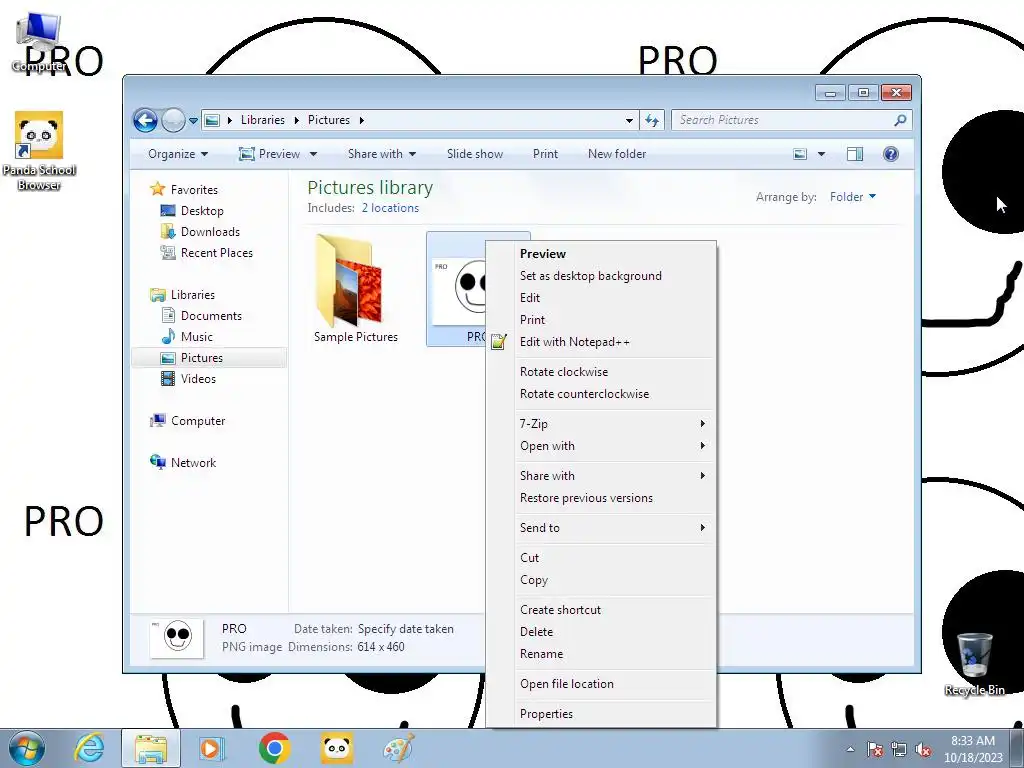This screenshot has height=768, width=1024.
Task: Select Computer in the navigation pane
Action: click(x=198, y=421)
